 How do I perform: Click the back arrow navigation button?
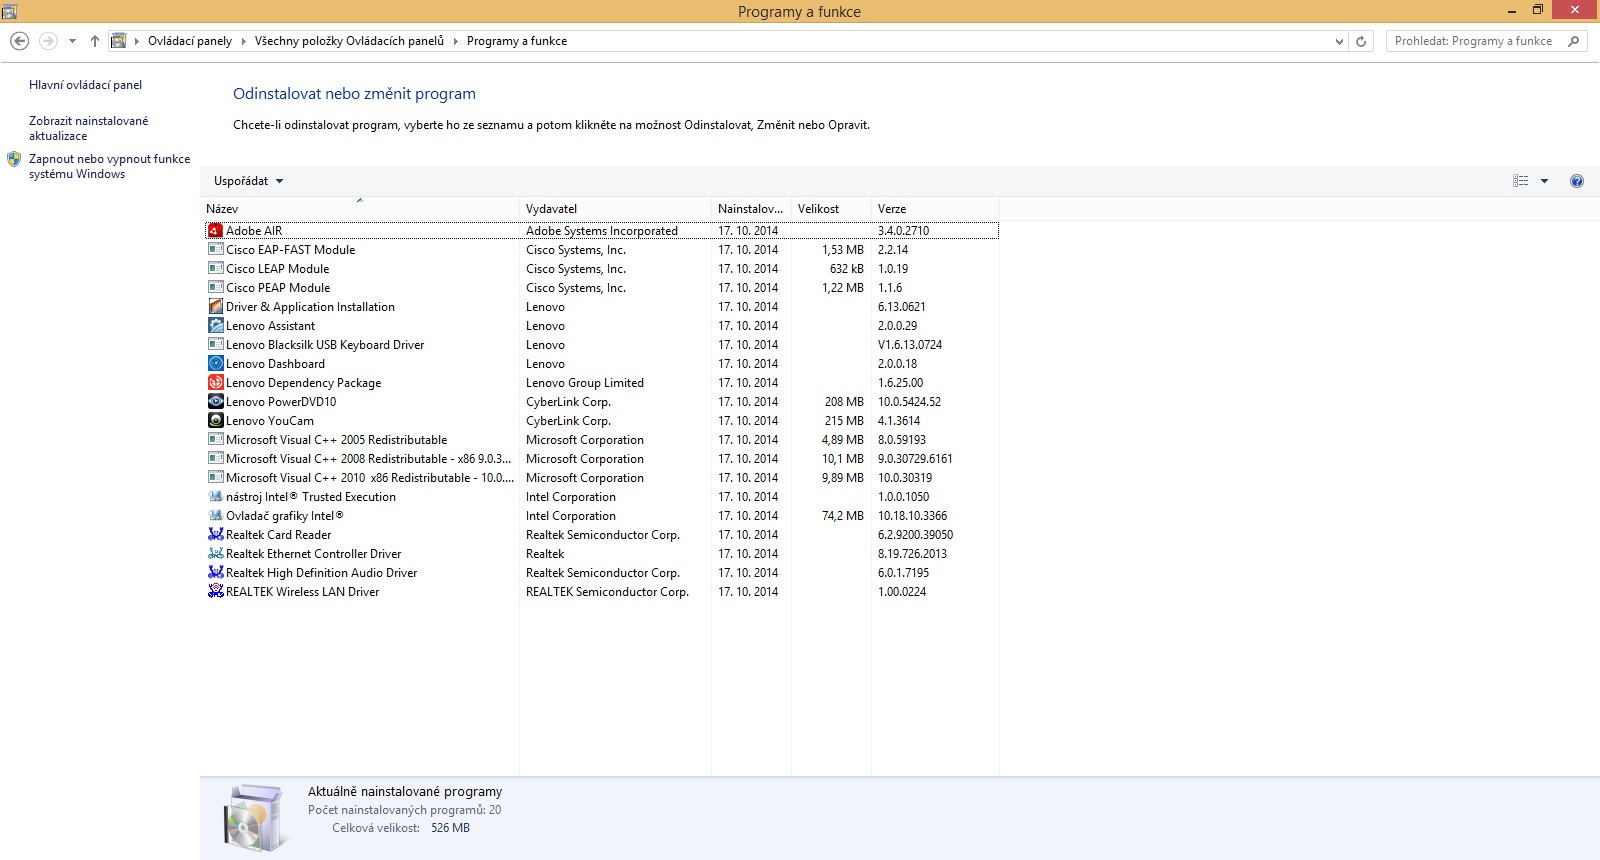[19, 41]
